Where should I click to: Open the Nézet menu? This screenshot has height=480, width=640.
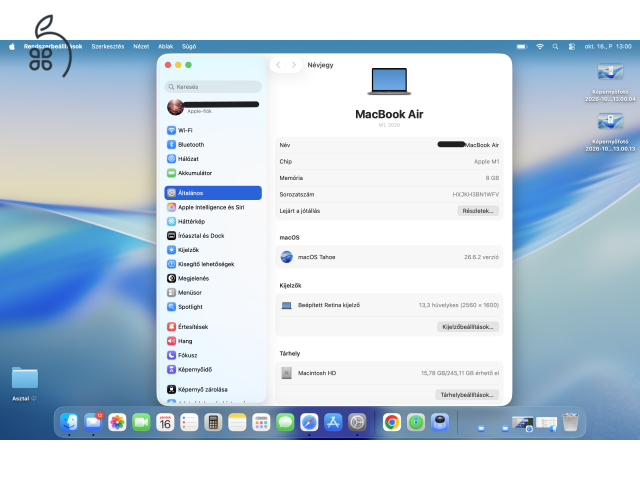point(141,47)
